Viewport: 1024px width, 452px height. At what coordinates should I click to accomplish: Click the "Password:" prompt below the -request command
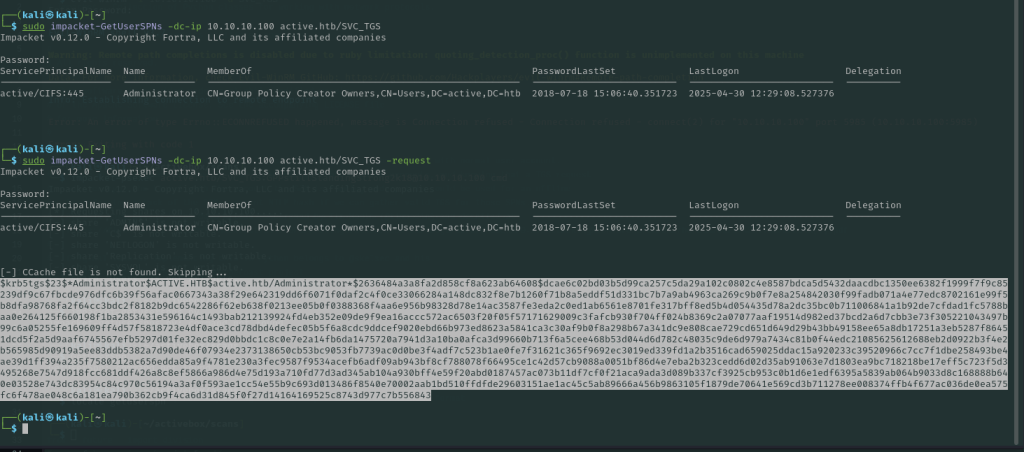[24, 193]
